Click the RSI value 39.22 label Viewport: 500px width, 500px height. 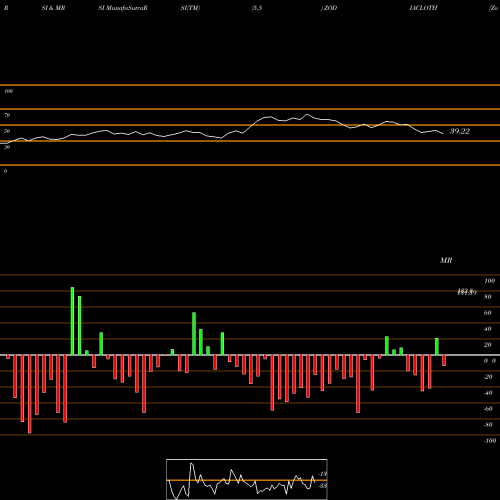click(x=460, y=131)
